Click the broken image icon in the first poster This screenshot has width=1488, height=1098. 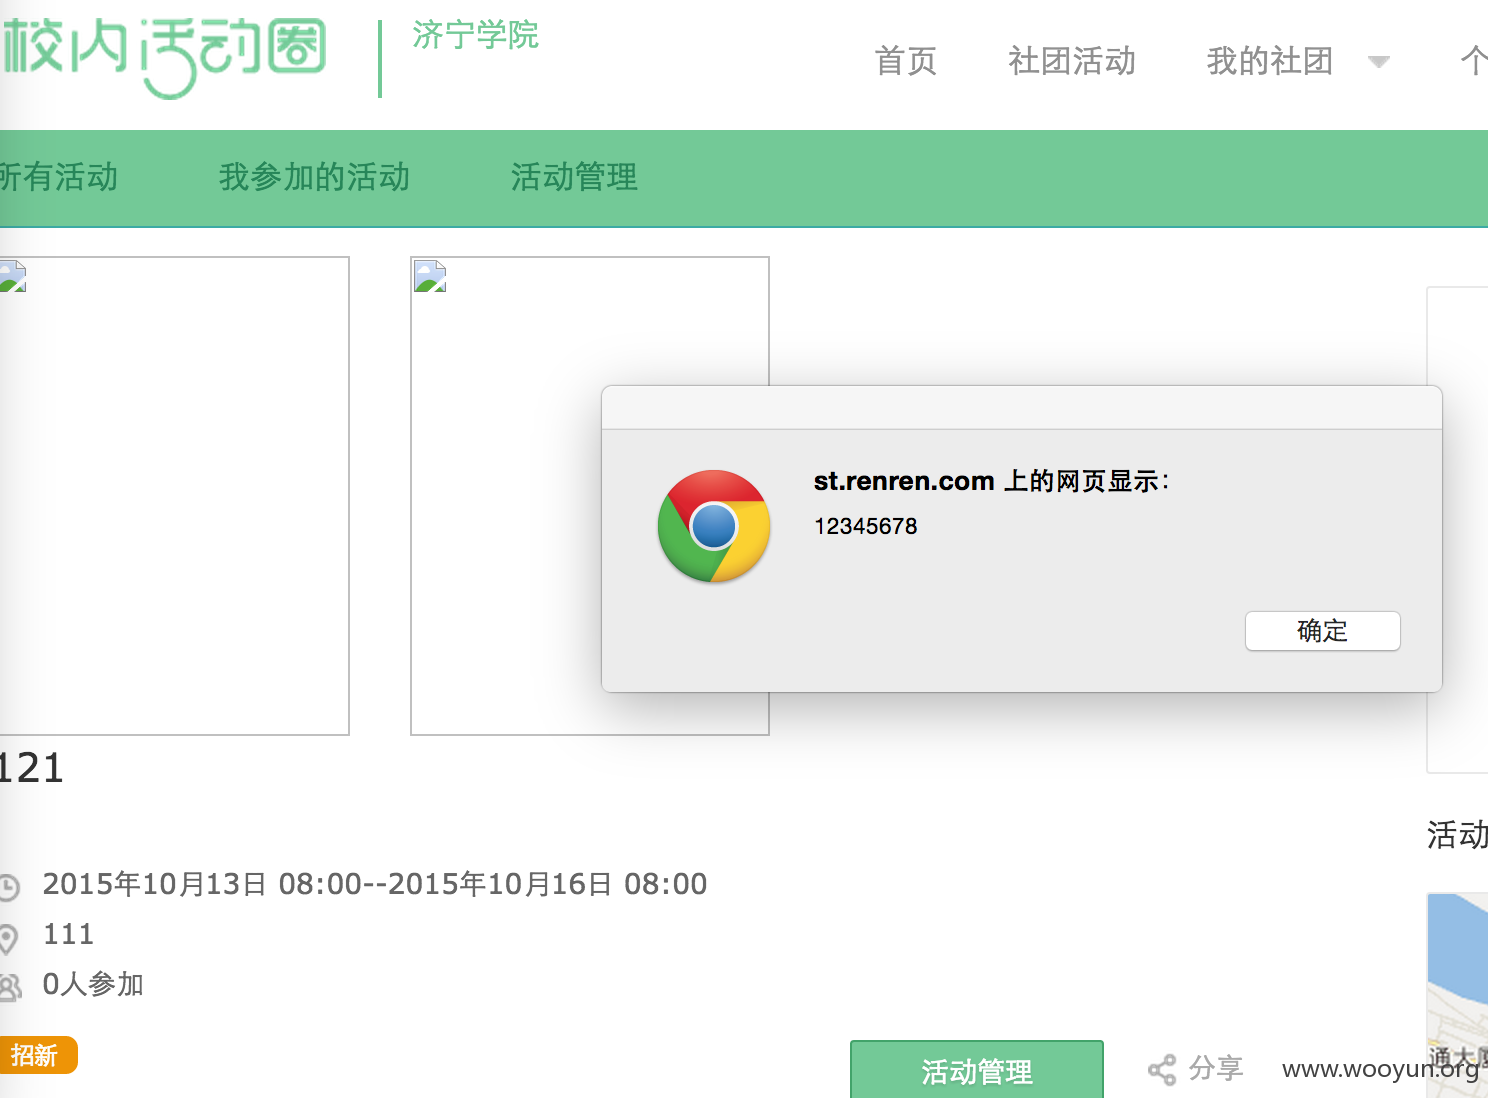[x=13, y=276]
